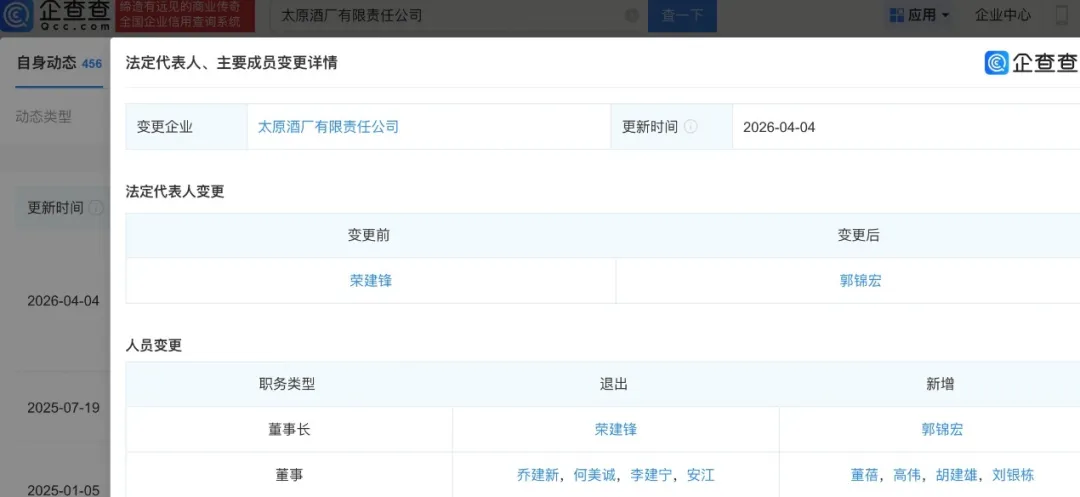
Task: Open the 高伟 director link
Action: click(907, 475)
